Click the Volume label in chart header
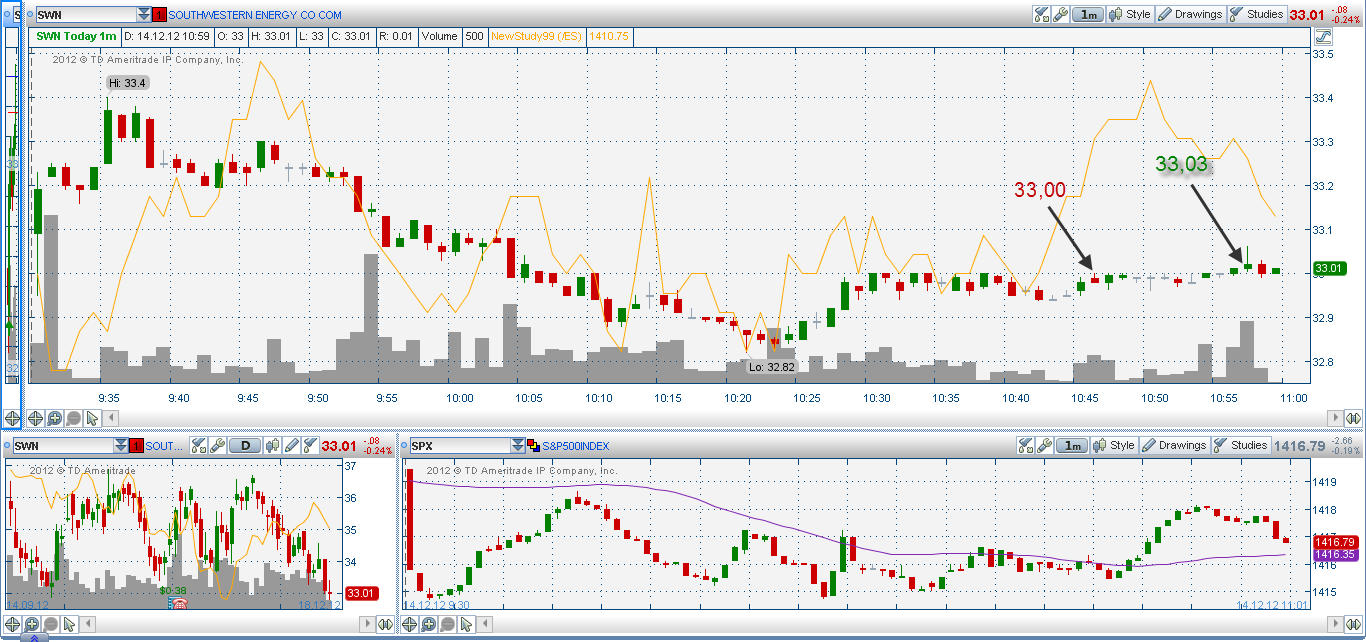 click(439, 36)
